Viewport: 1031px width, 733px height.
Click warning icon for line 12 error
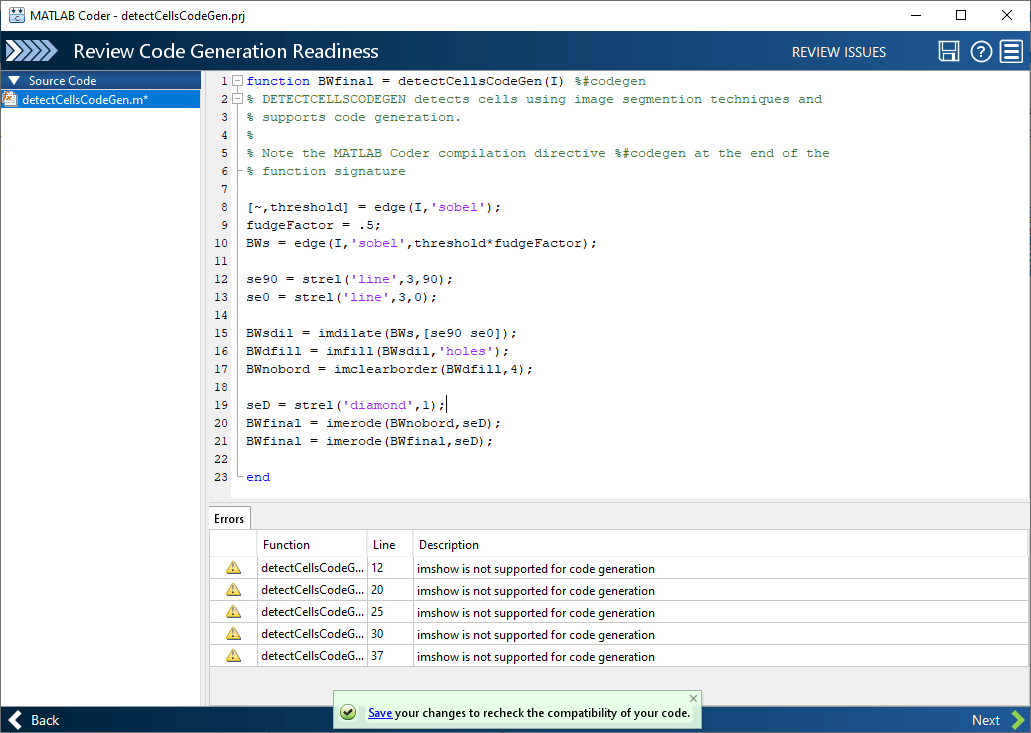pos(233,568)
